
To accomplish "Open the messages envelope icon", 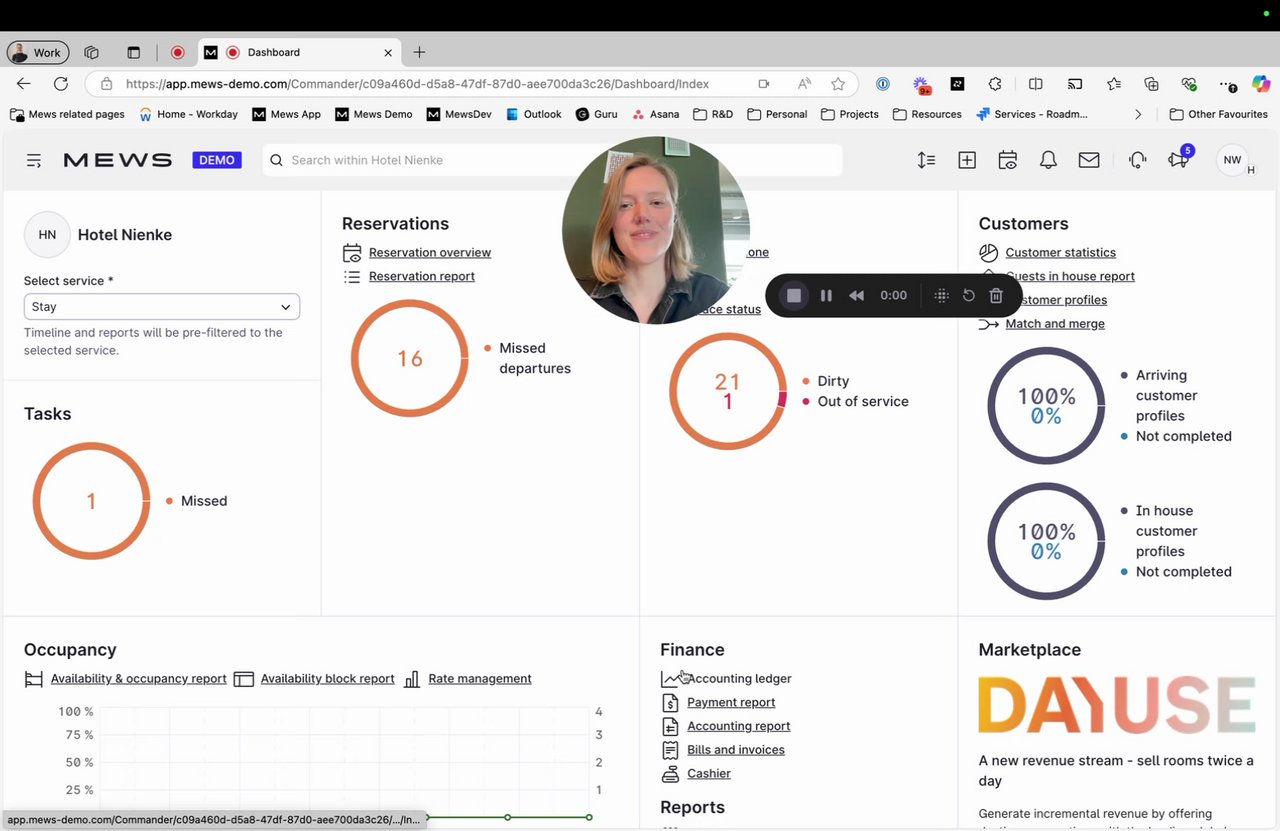I will pyautogui.click(x=1089, y=160).
